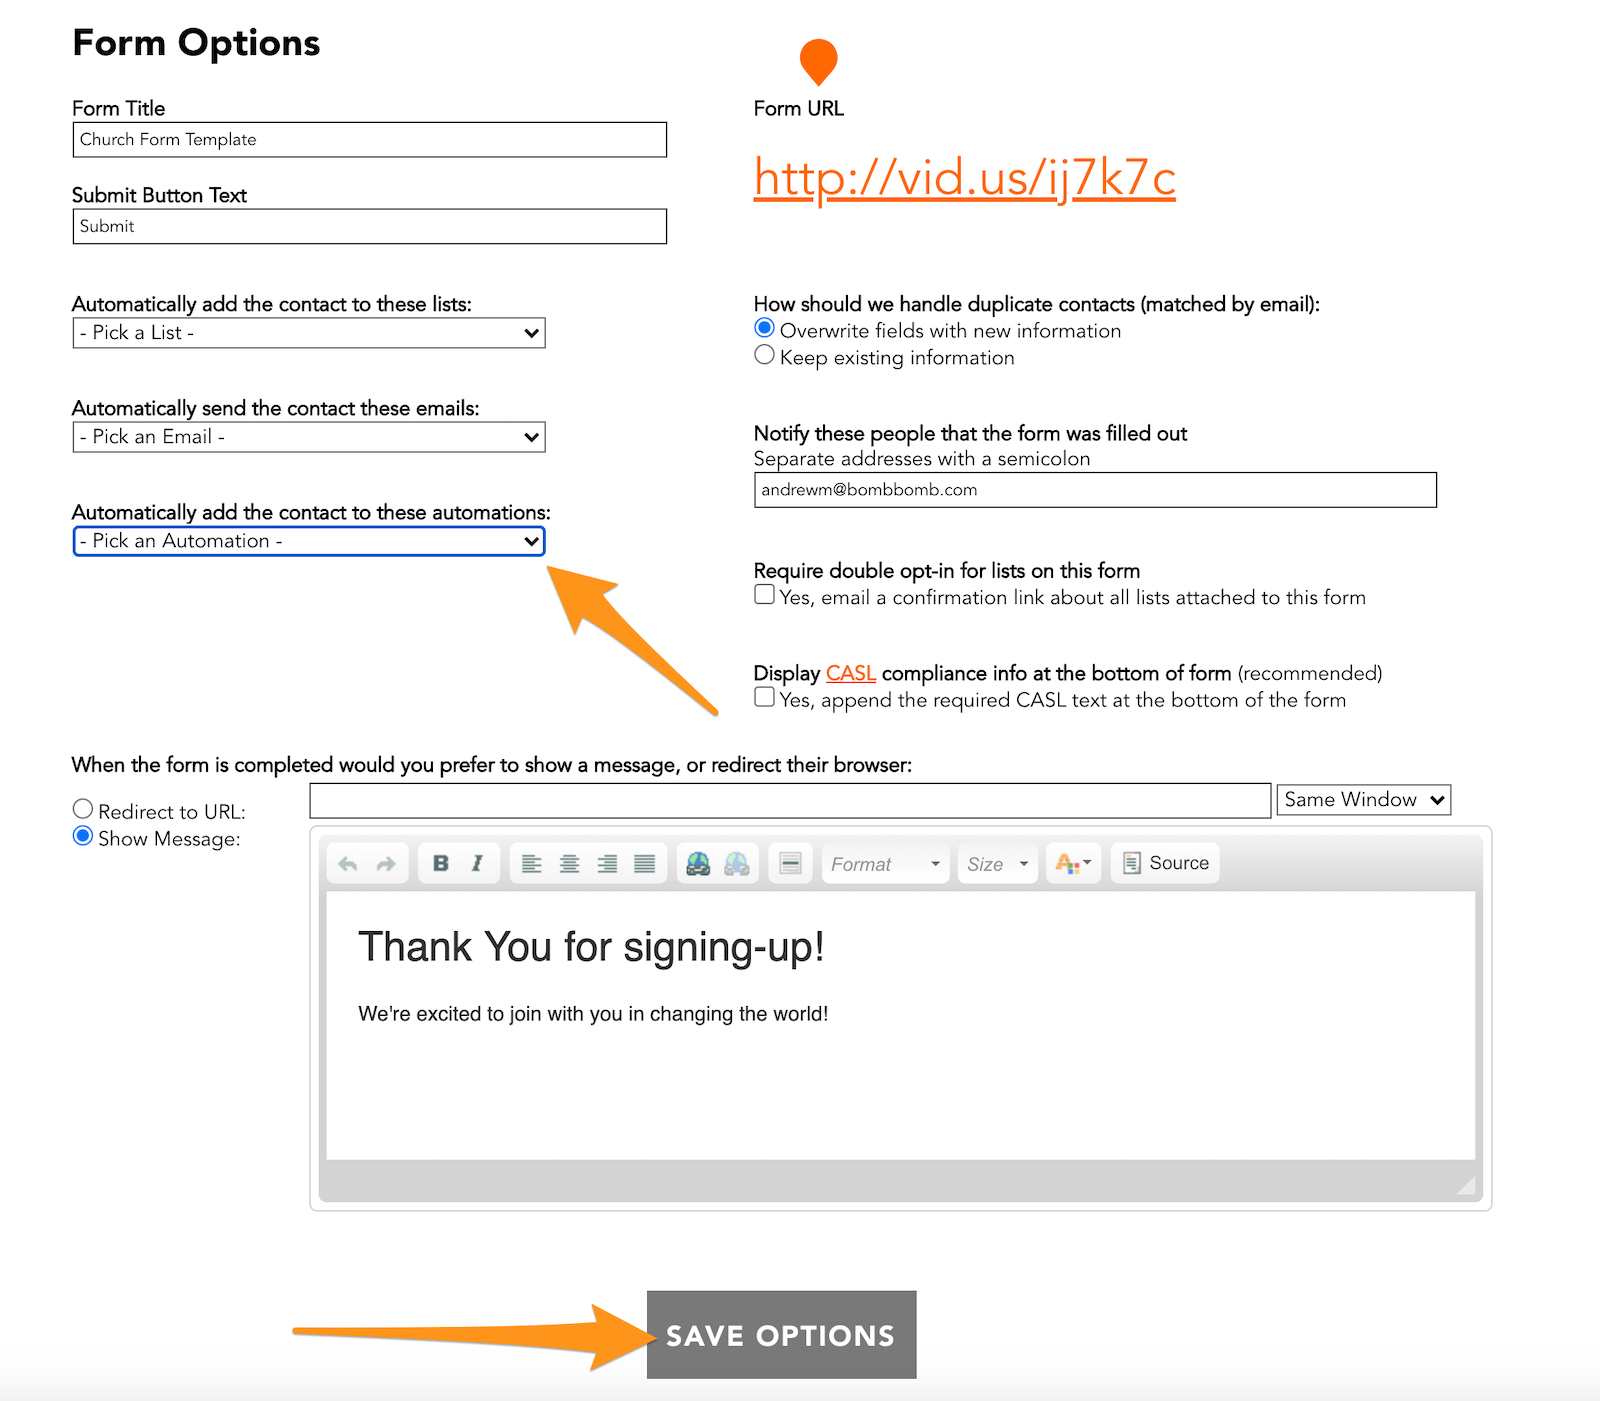This screenshot has width=1600, height=1401.
Task: Open the Same Window dropdown
Action: point(1364,800)
